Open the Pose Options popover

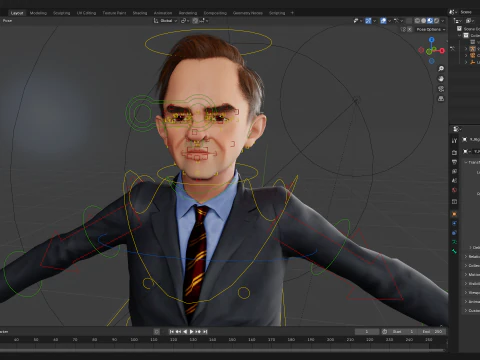coord(431,29)
